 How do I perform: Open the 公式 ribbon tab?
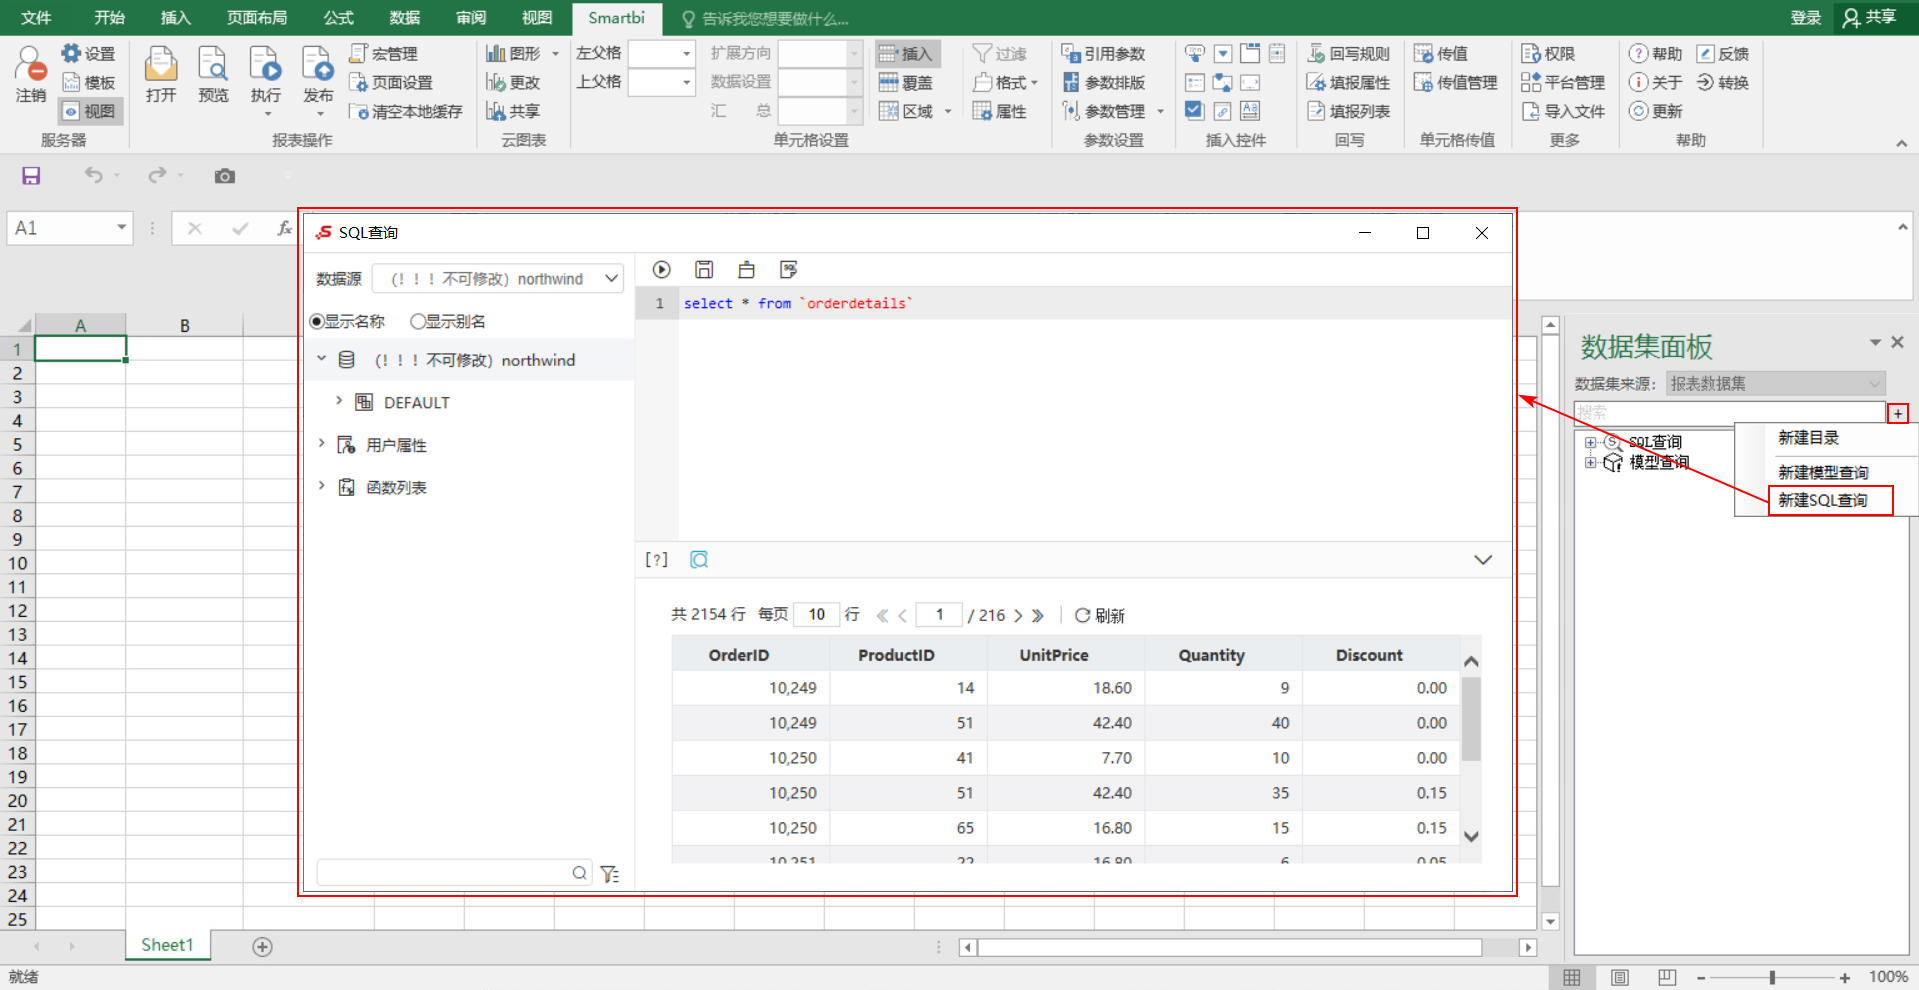click(x=338, y=18)
